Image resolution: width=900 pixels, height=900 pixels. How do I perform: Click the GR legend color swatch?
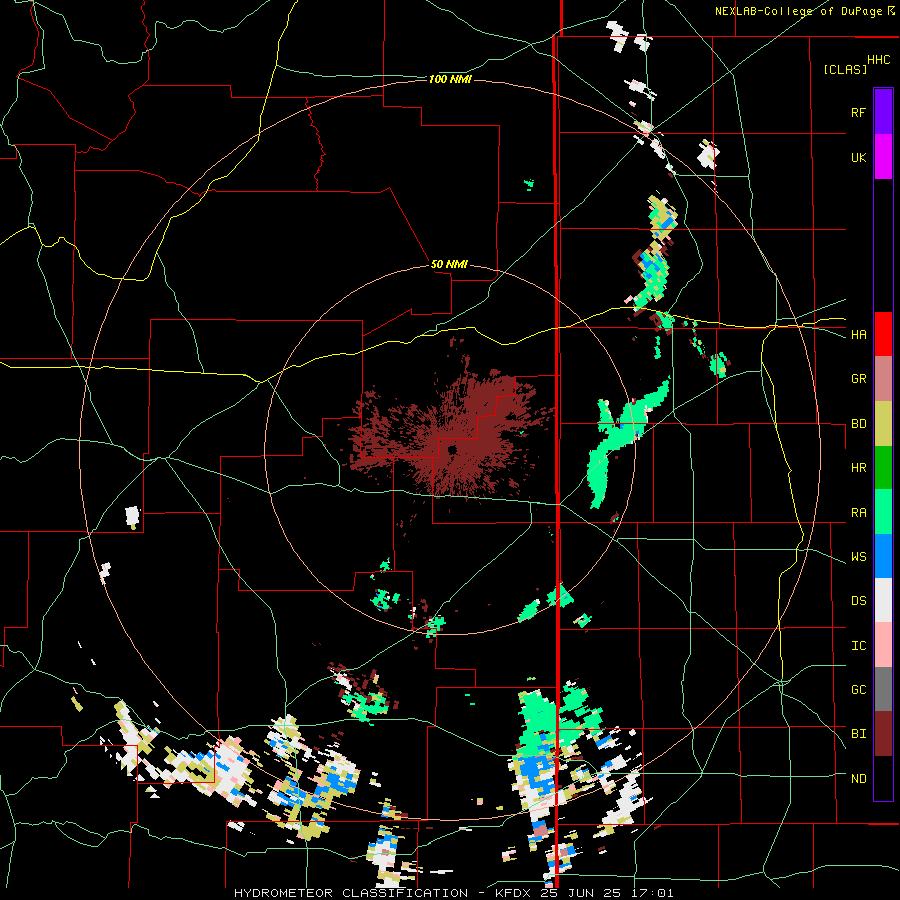[883, 379]
